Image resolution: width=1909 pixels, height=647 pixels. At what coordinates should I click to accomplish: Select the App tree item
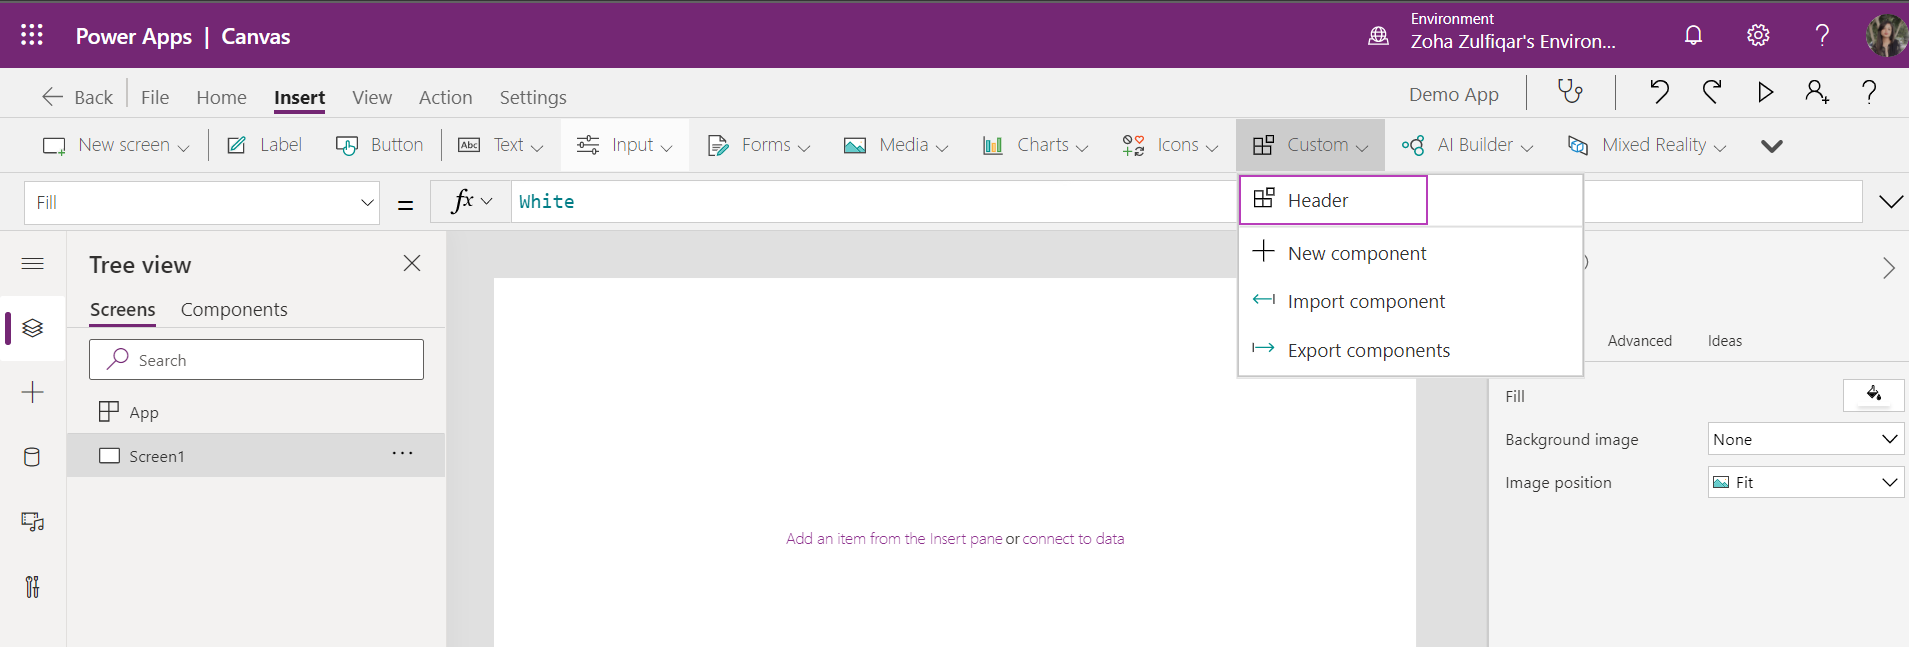[x=256, y=412]
